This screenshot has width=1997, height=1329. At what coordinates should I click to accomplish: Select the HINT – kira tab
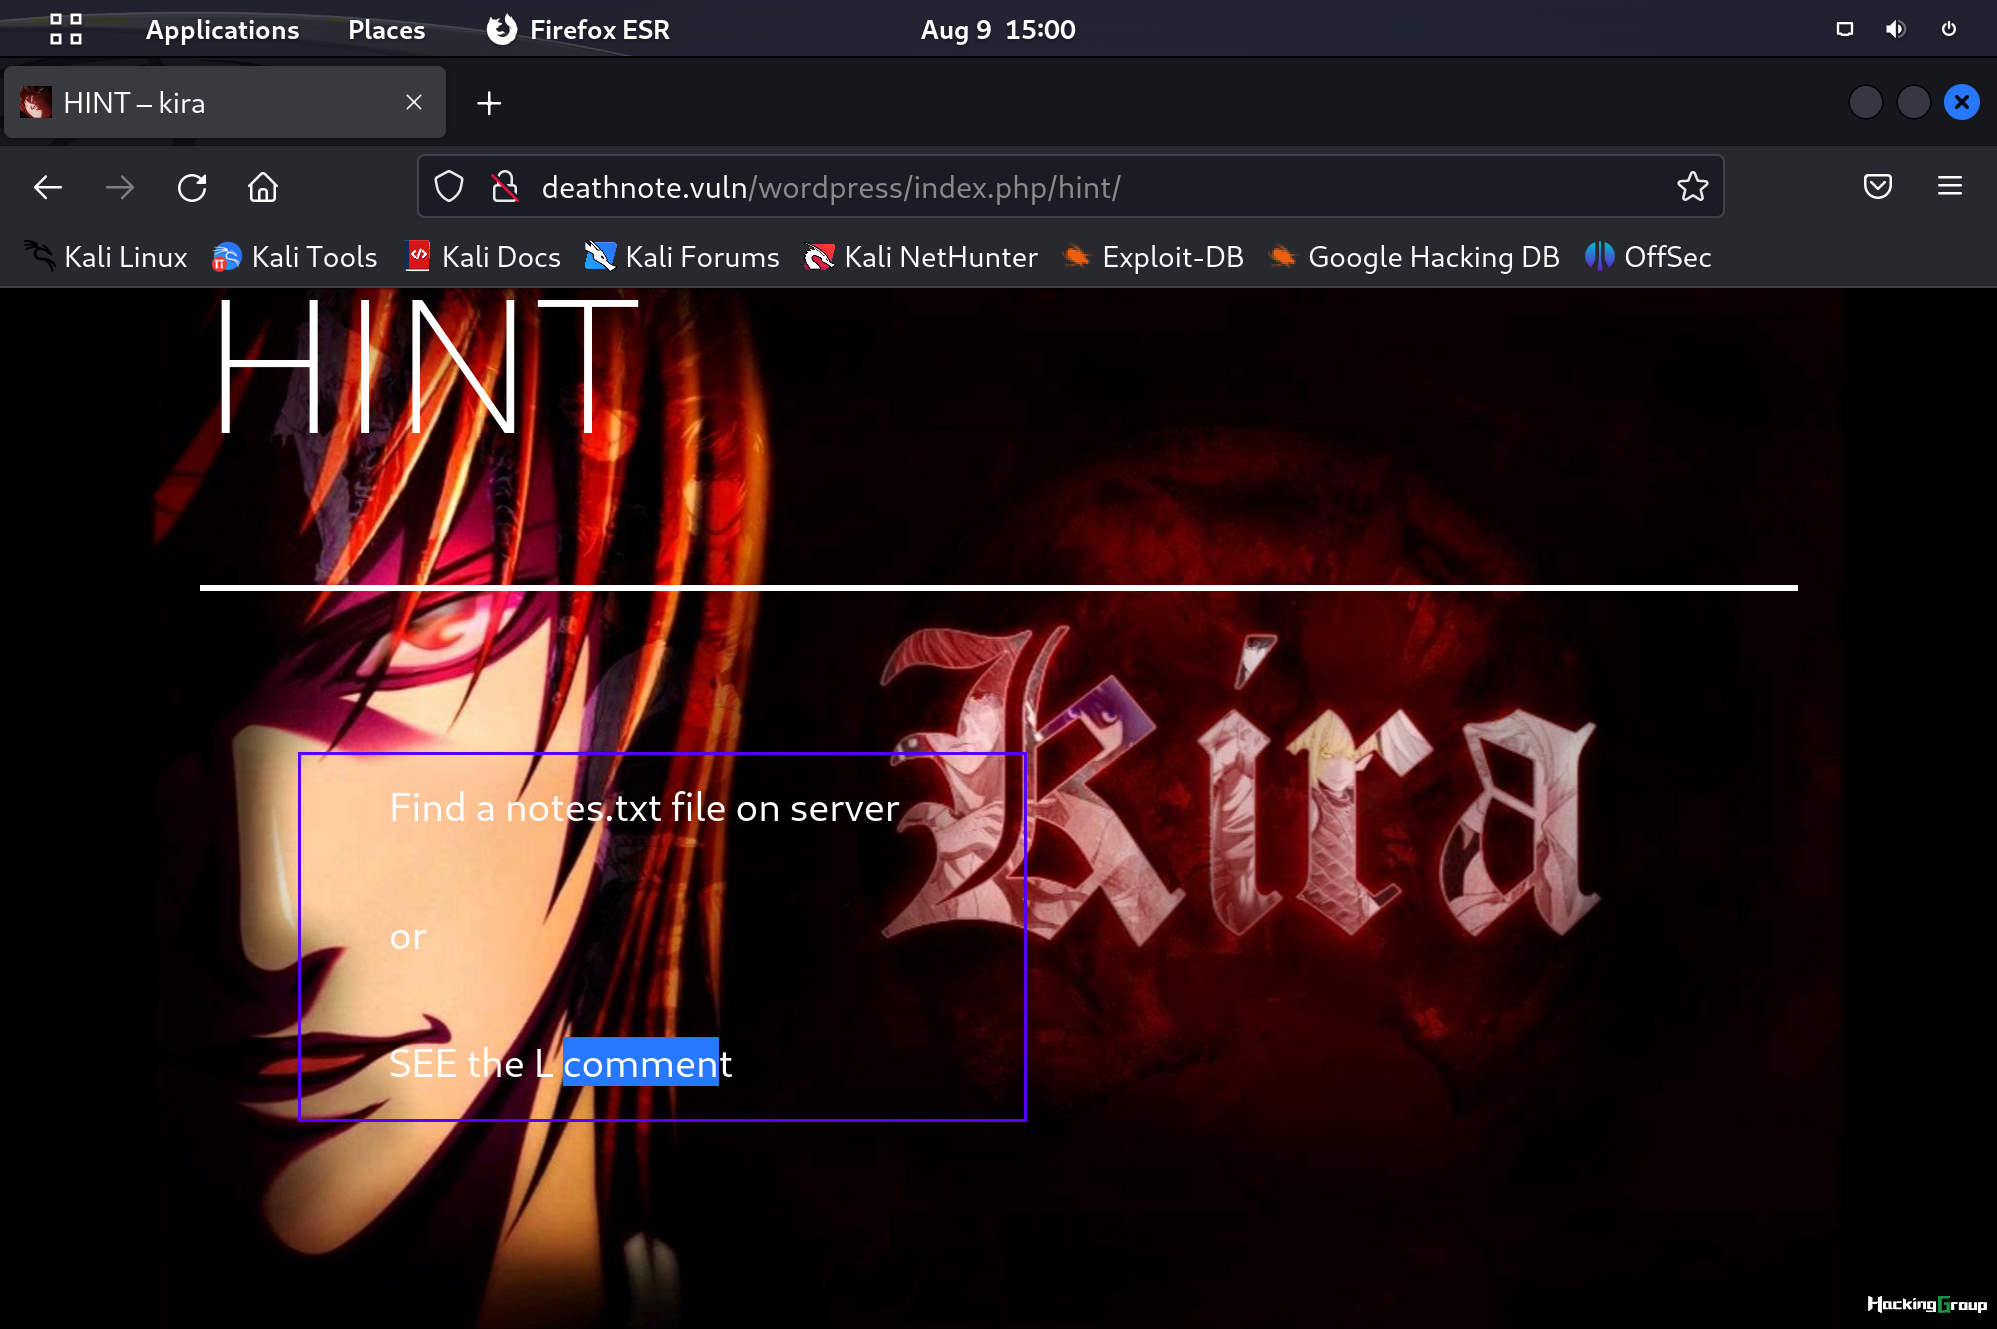click(x=225, y=102)
